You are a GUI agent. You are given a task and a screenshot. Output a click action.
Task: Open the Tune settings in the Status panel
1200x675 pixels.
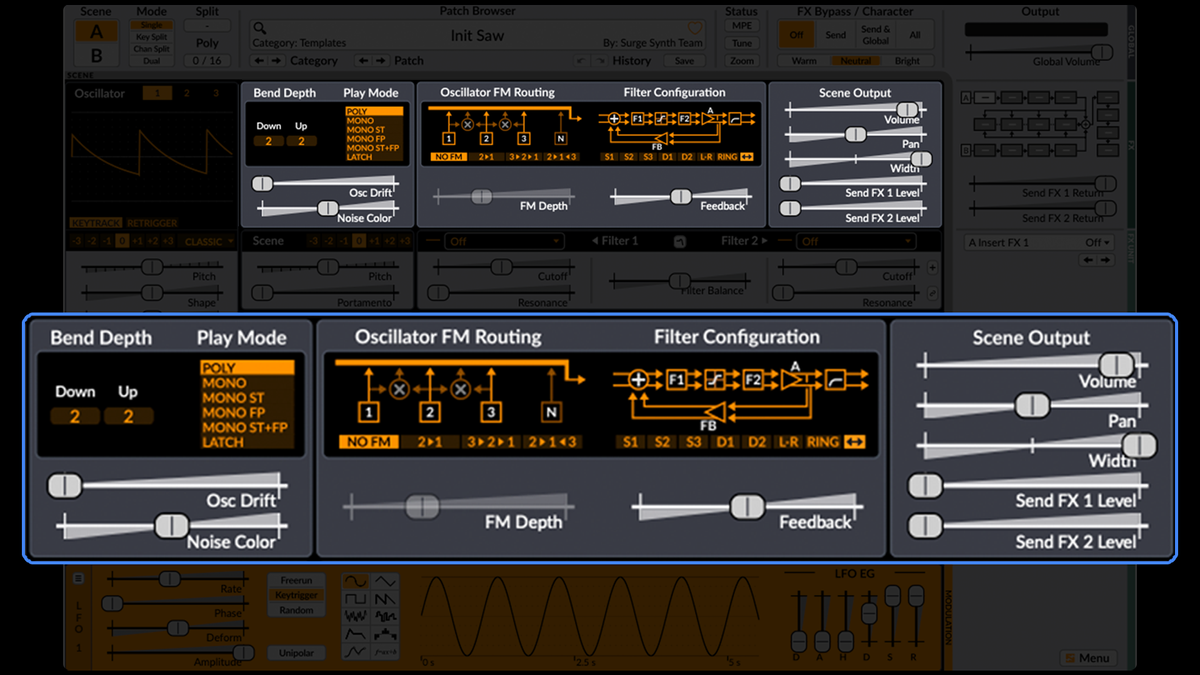[744, 43]
